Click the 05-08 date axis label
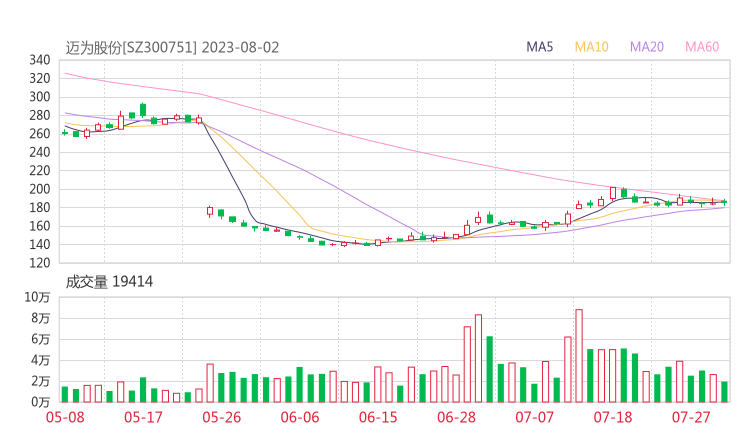Screen dimensions: 740x440 tap(65, 417)
